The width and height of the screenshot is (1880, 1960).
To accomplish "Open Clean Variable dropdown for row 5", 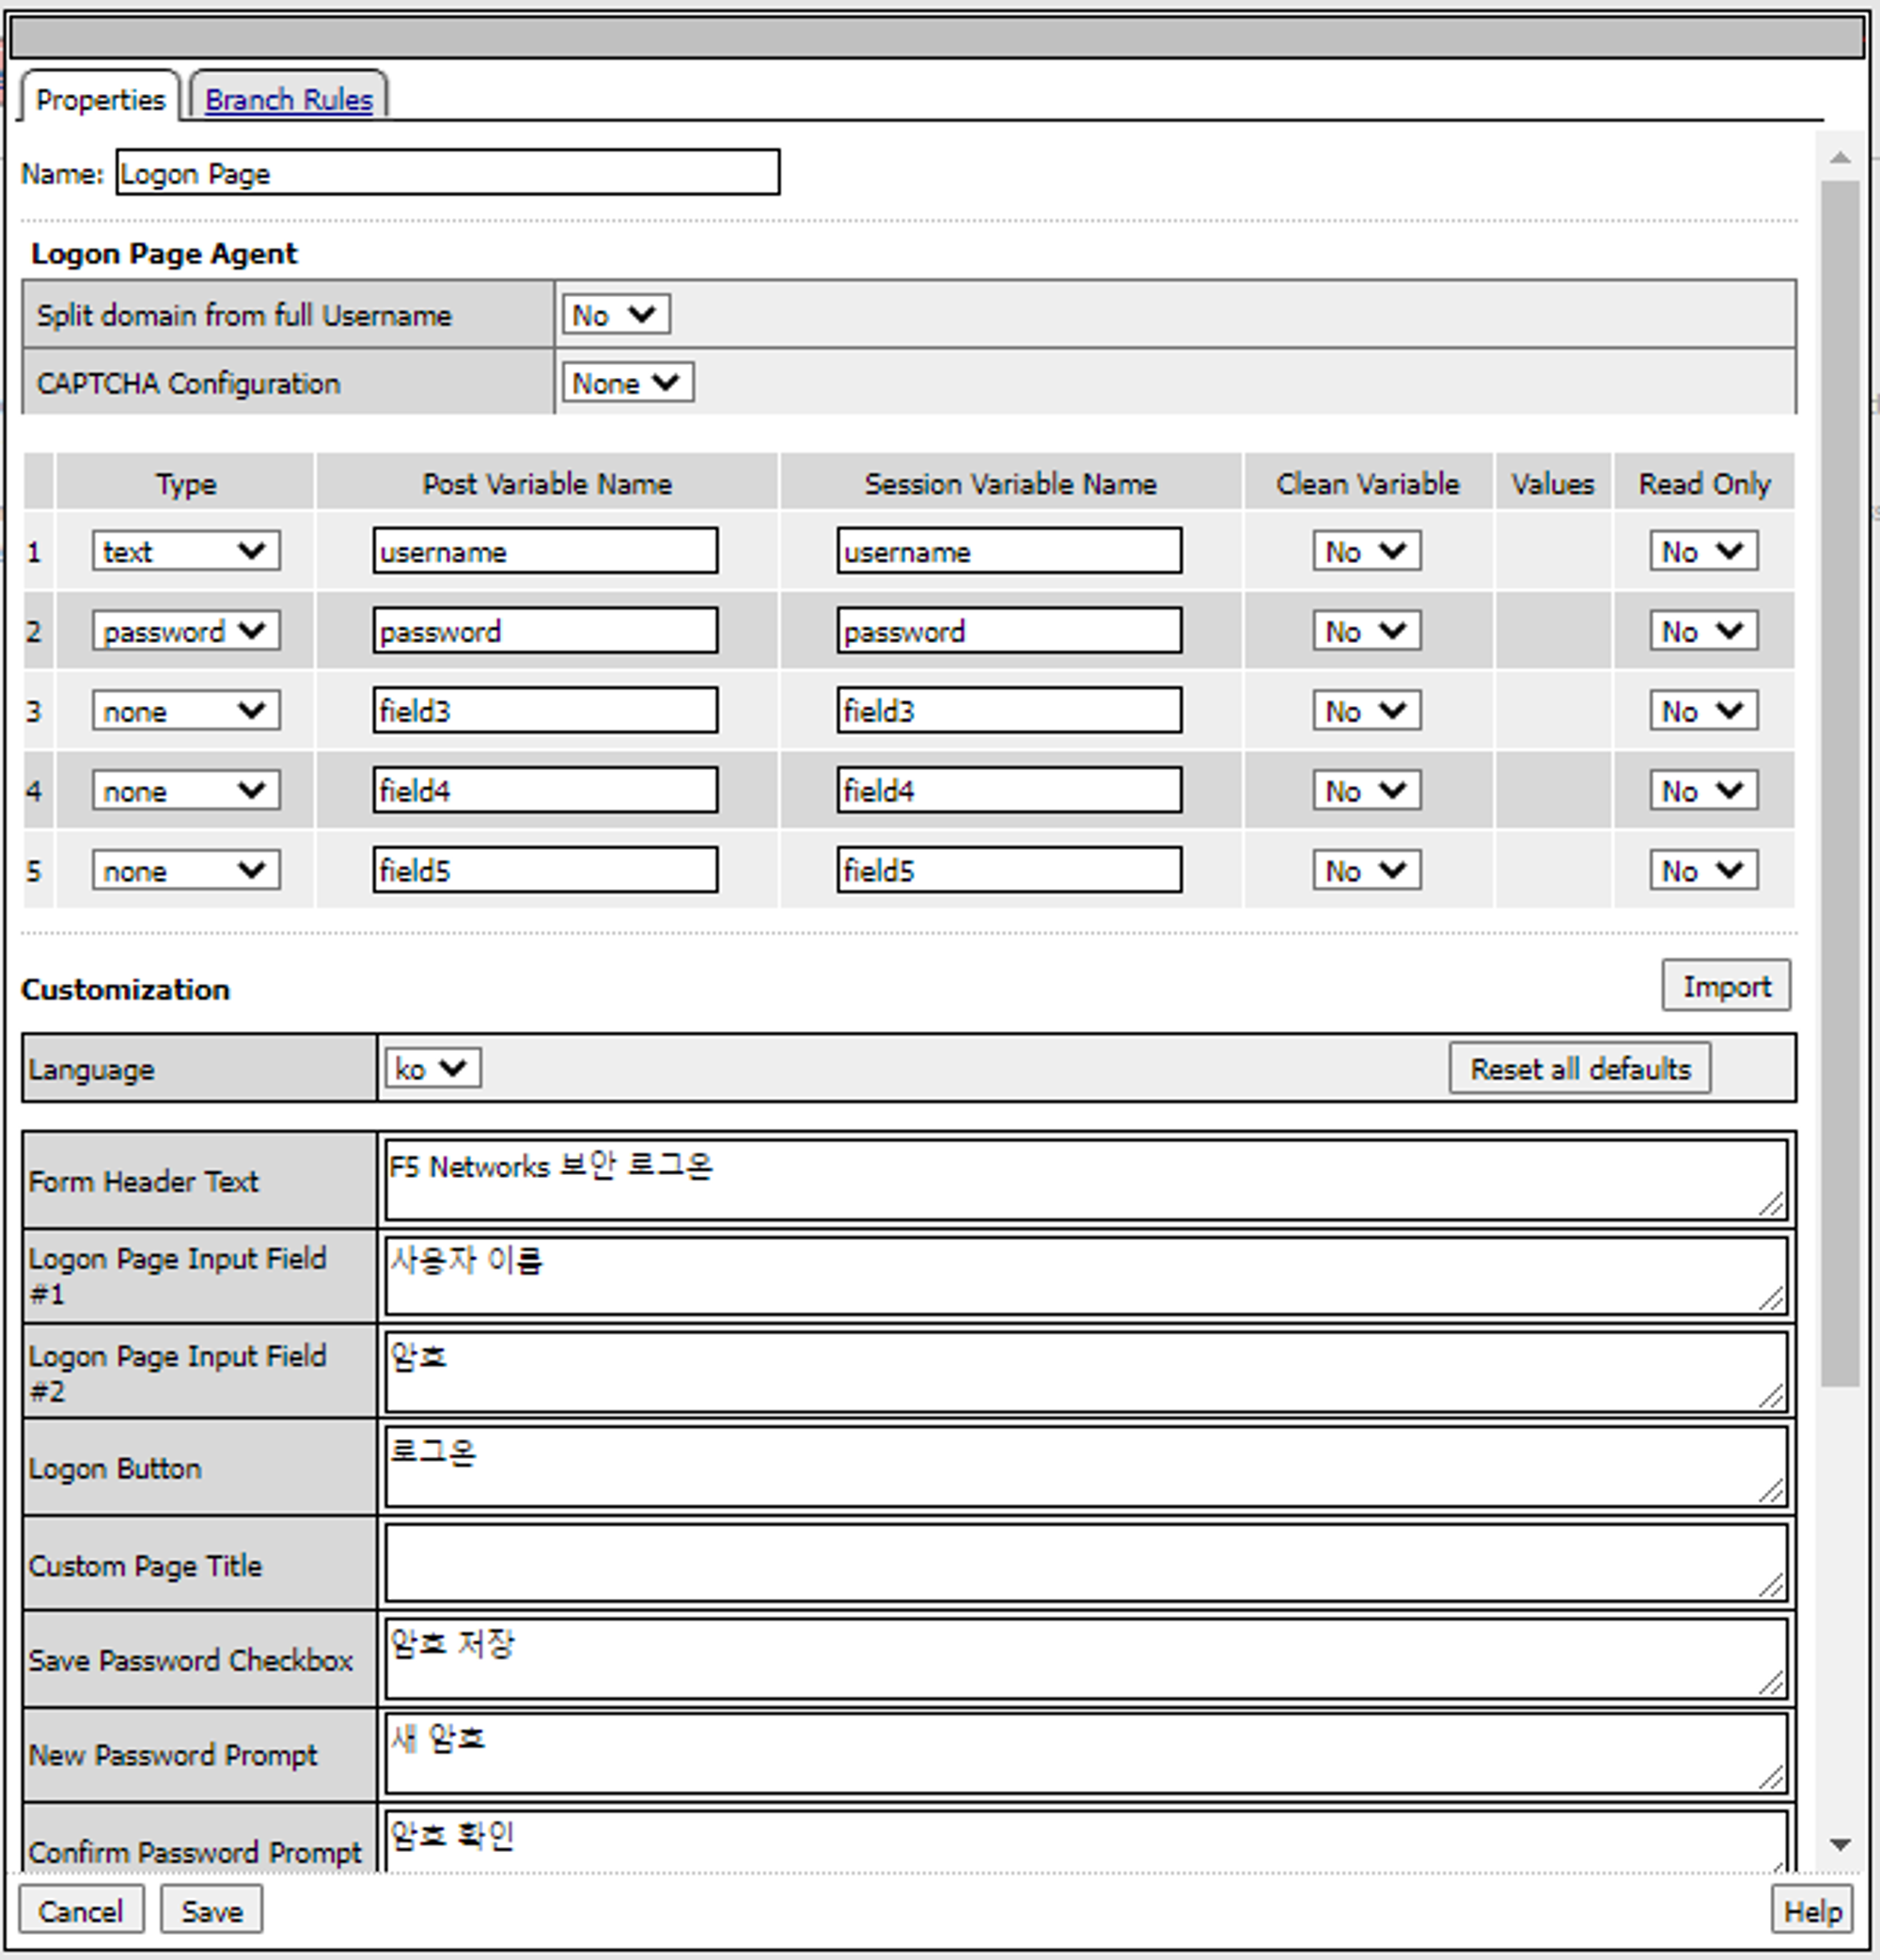I will click(x=1366, y=871).
